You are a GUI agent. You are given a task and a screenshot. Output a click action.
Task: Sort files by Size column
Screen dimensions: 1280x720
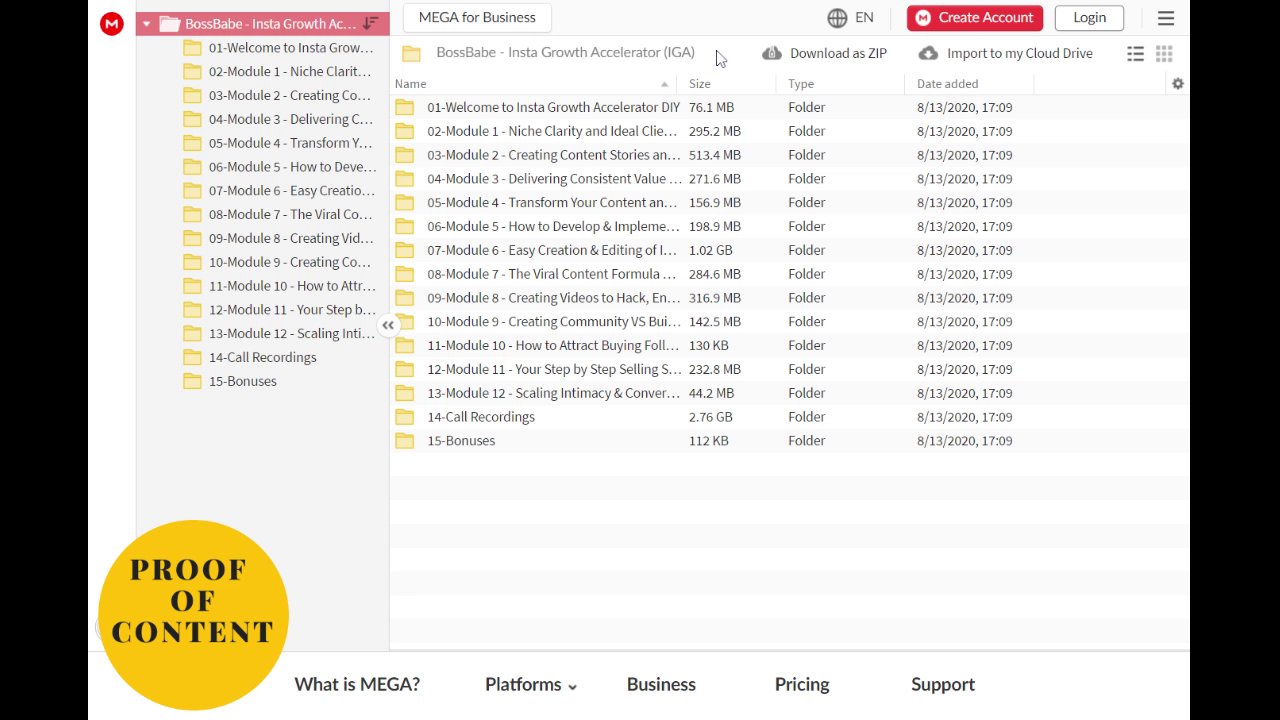[700, 84]
